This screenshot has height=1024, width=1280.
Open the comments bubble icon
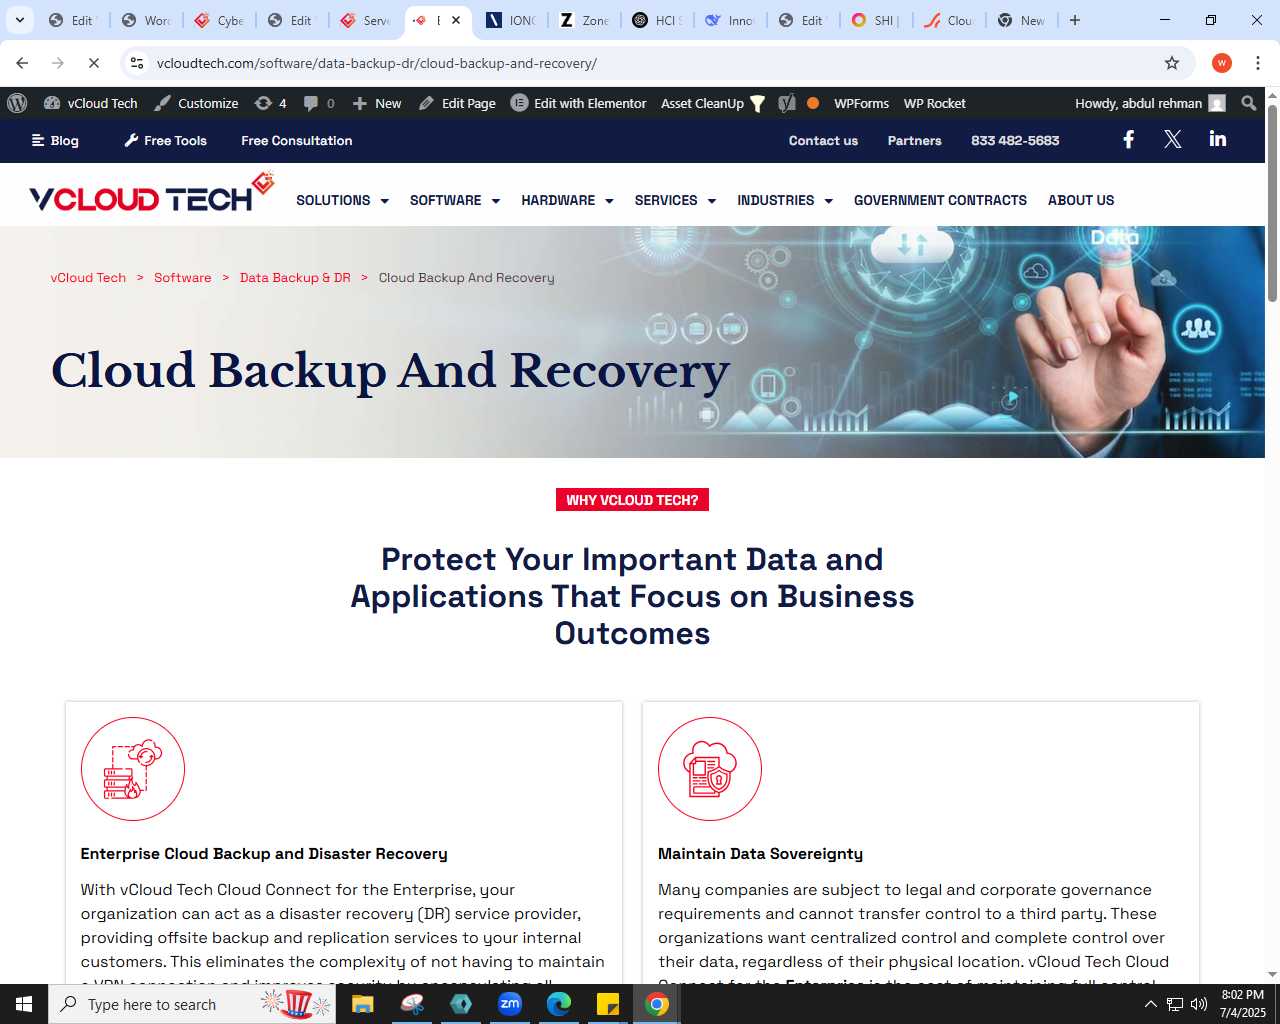(319, 103)
